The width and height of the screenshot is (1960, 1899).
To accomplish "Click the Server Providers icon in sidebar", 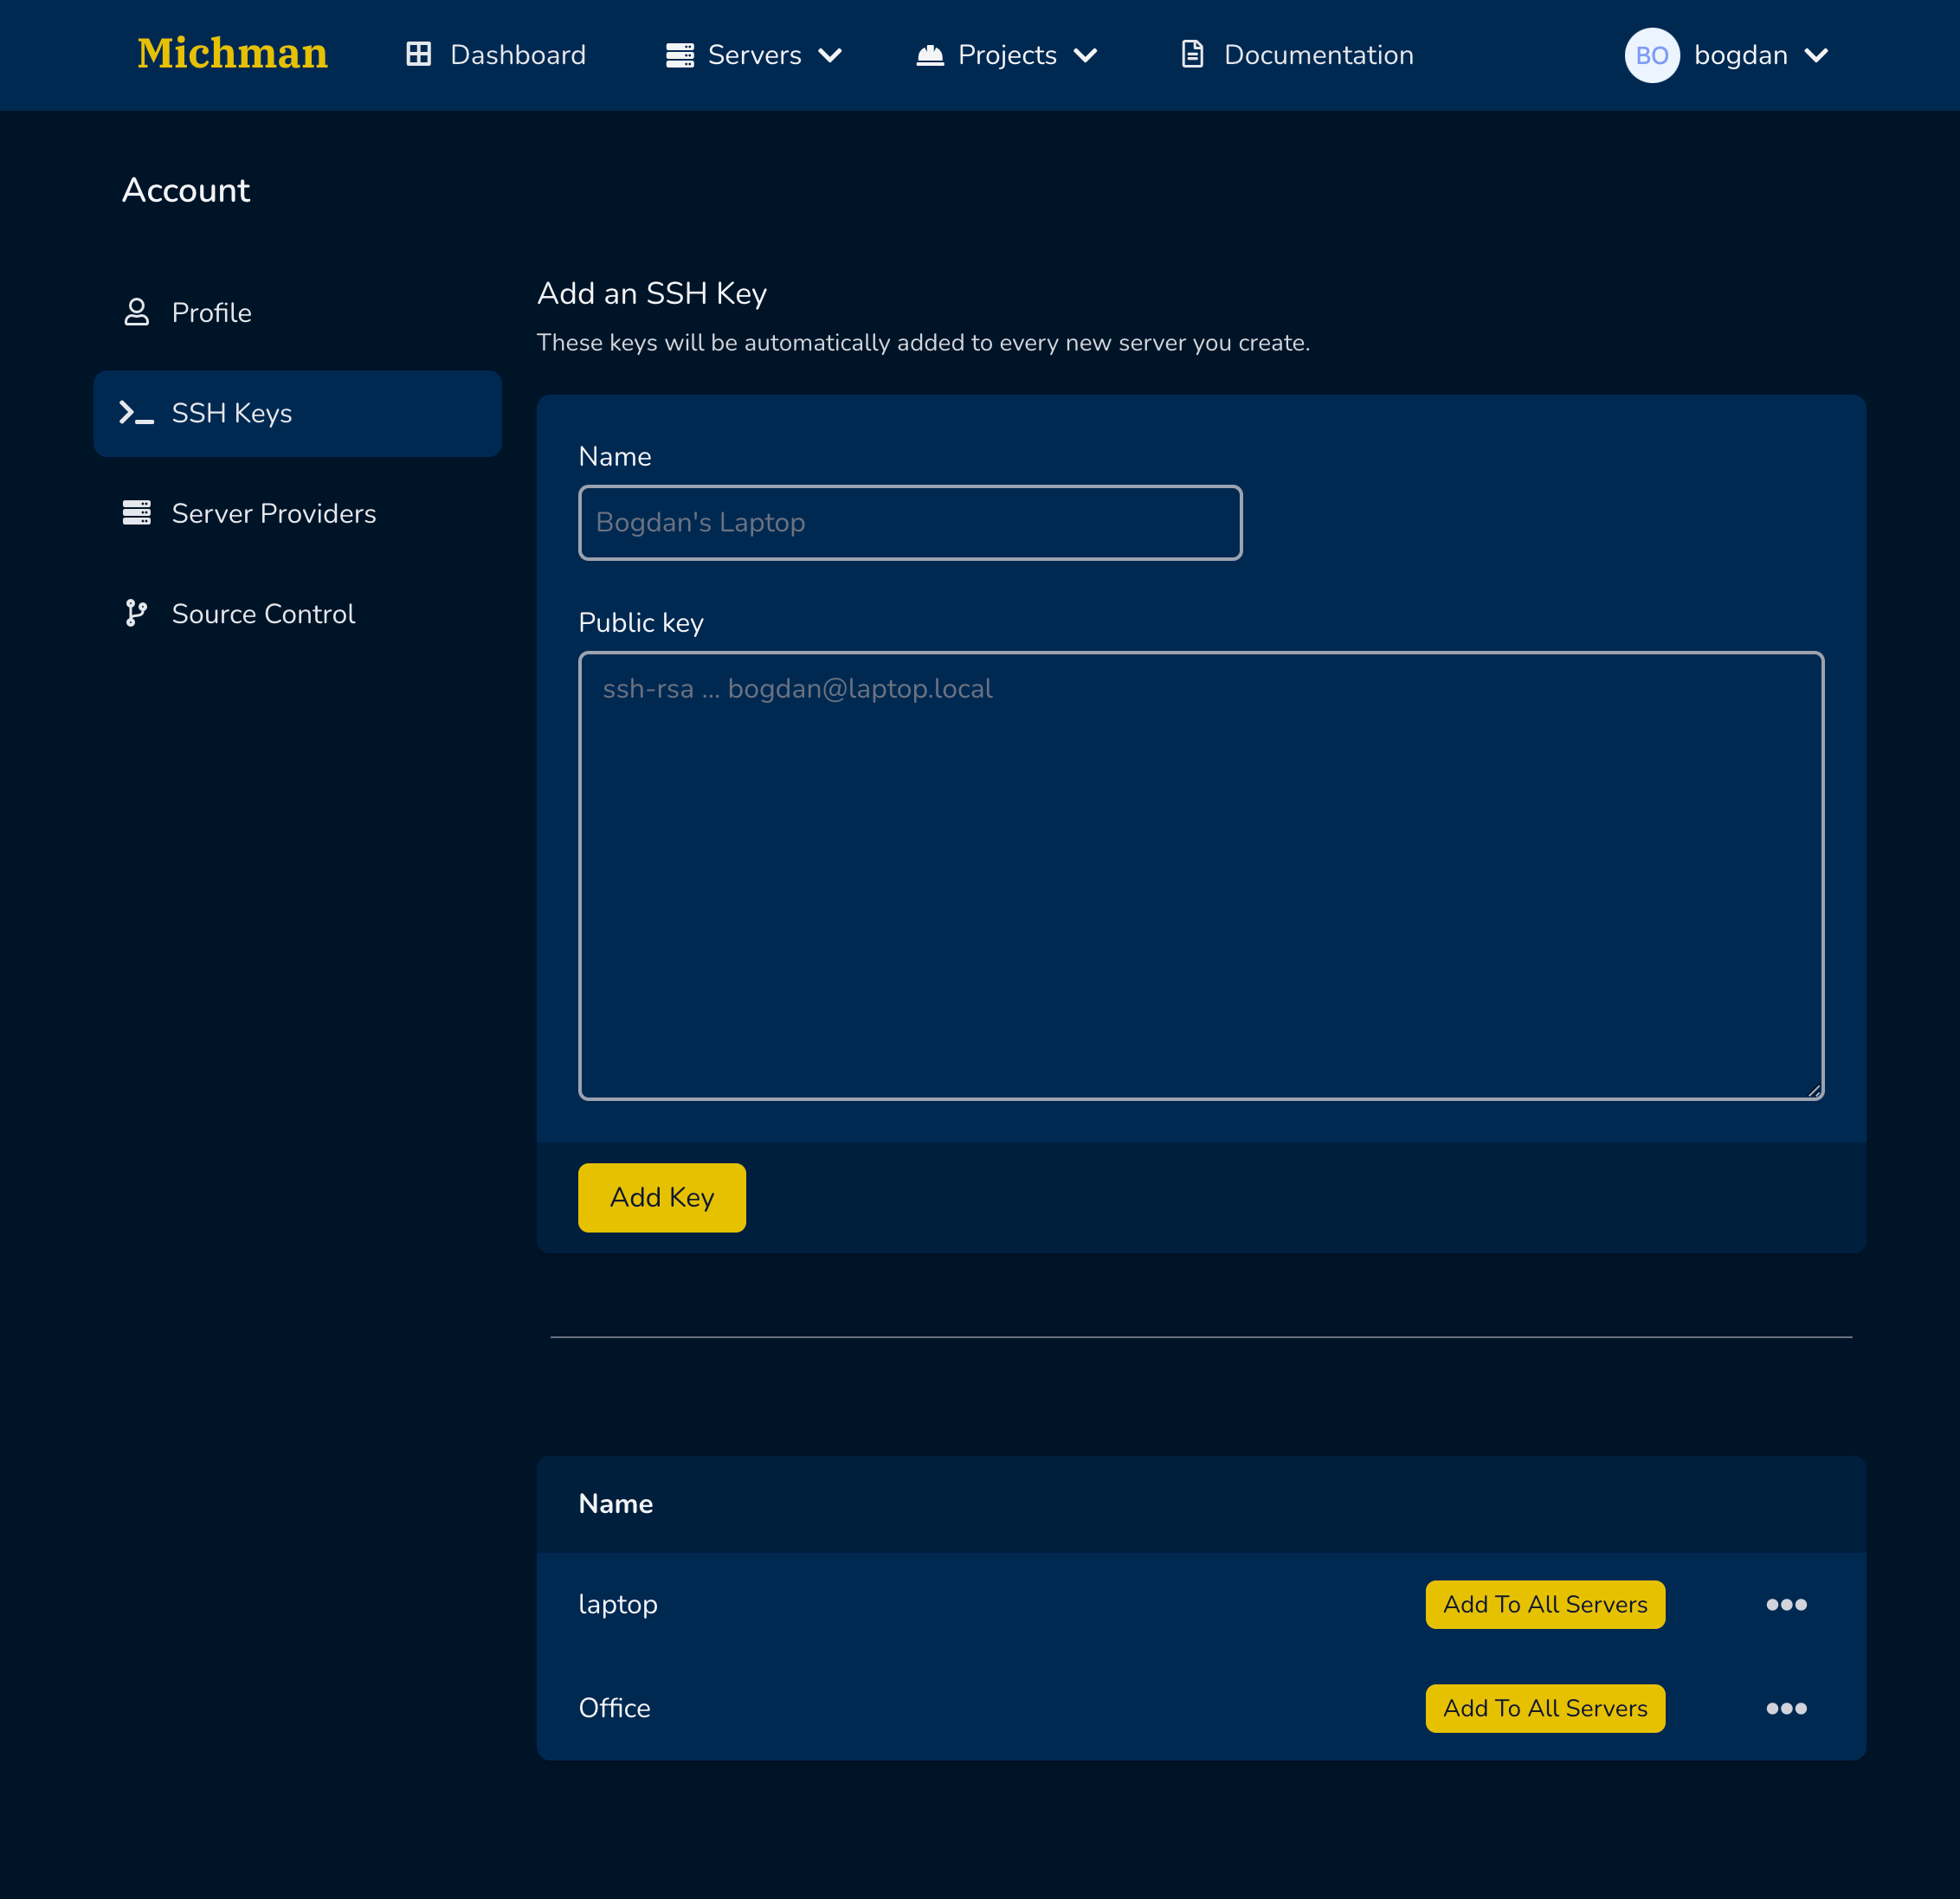I will 136,513.
